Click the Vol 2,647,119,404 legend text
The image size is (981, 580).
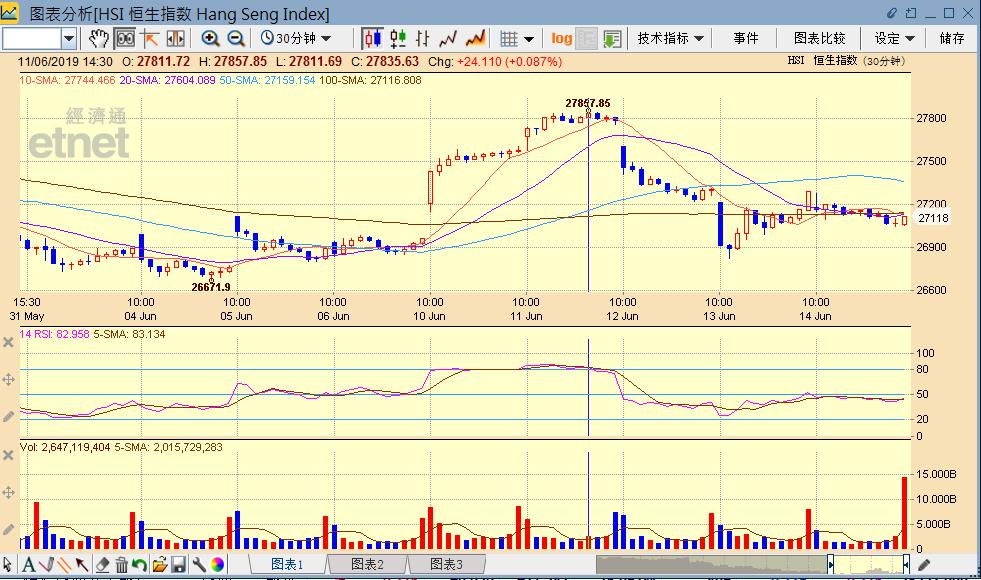65,447
